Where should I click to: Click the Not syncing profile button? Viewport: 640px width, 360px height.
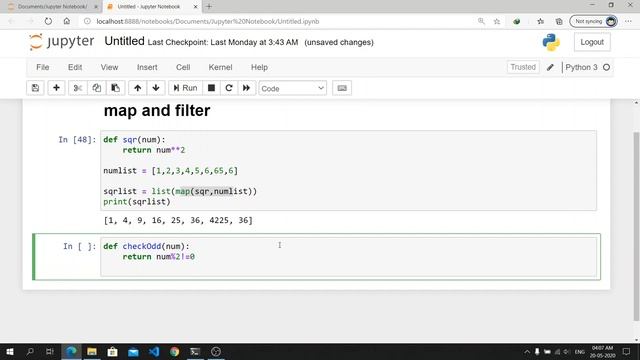[593, 21]
